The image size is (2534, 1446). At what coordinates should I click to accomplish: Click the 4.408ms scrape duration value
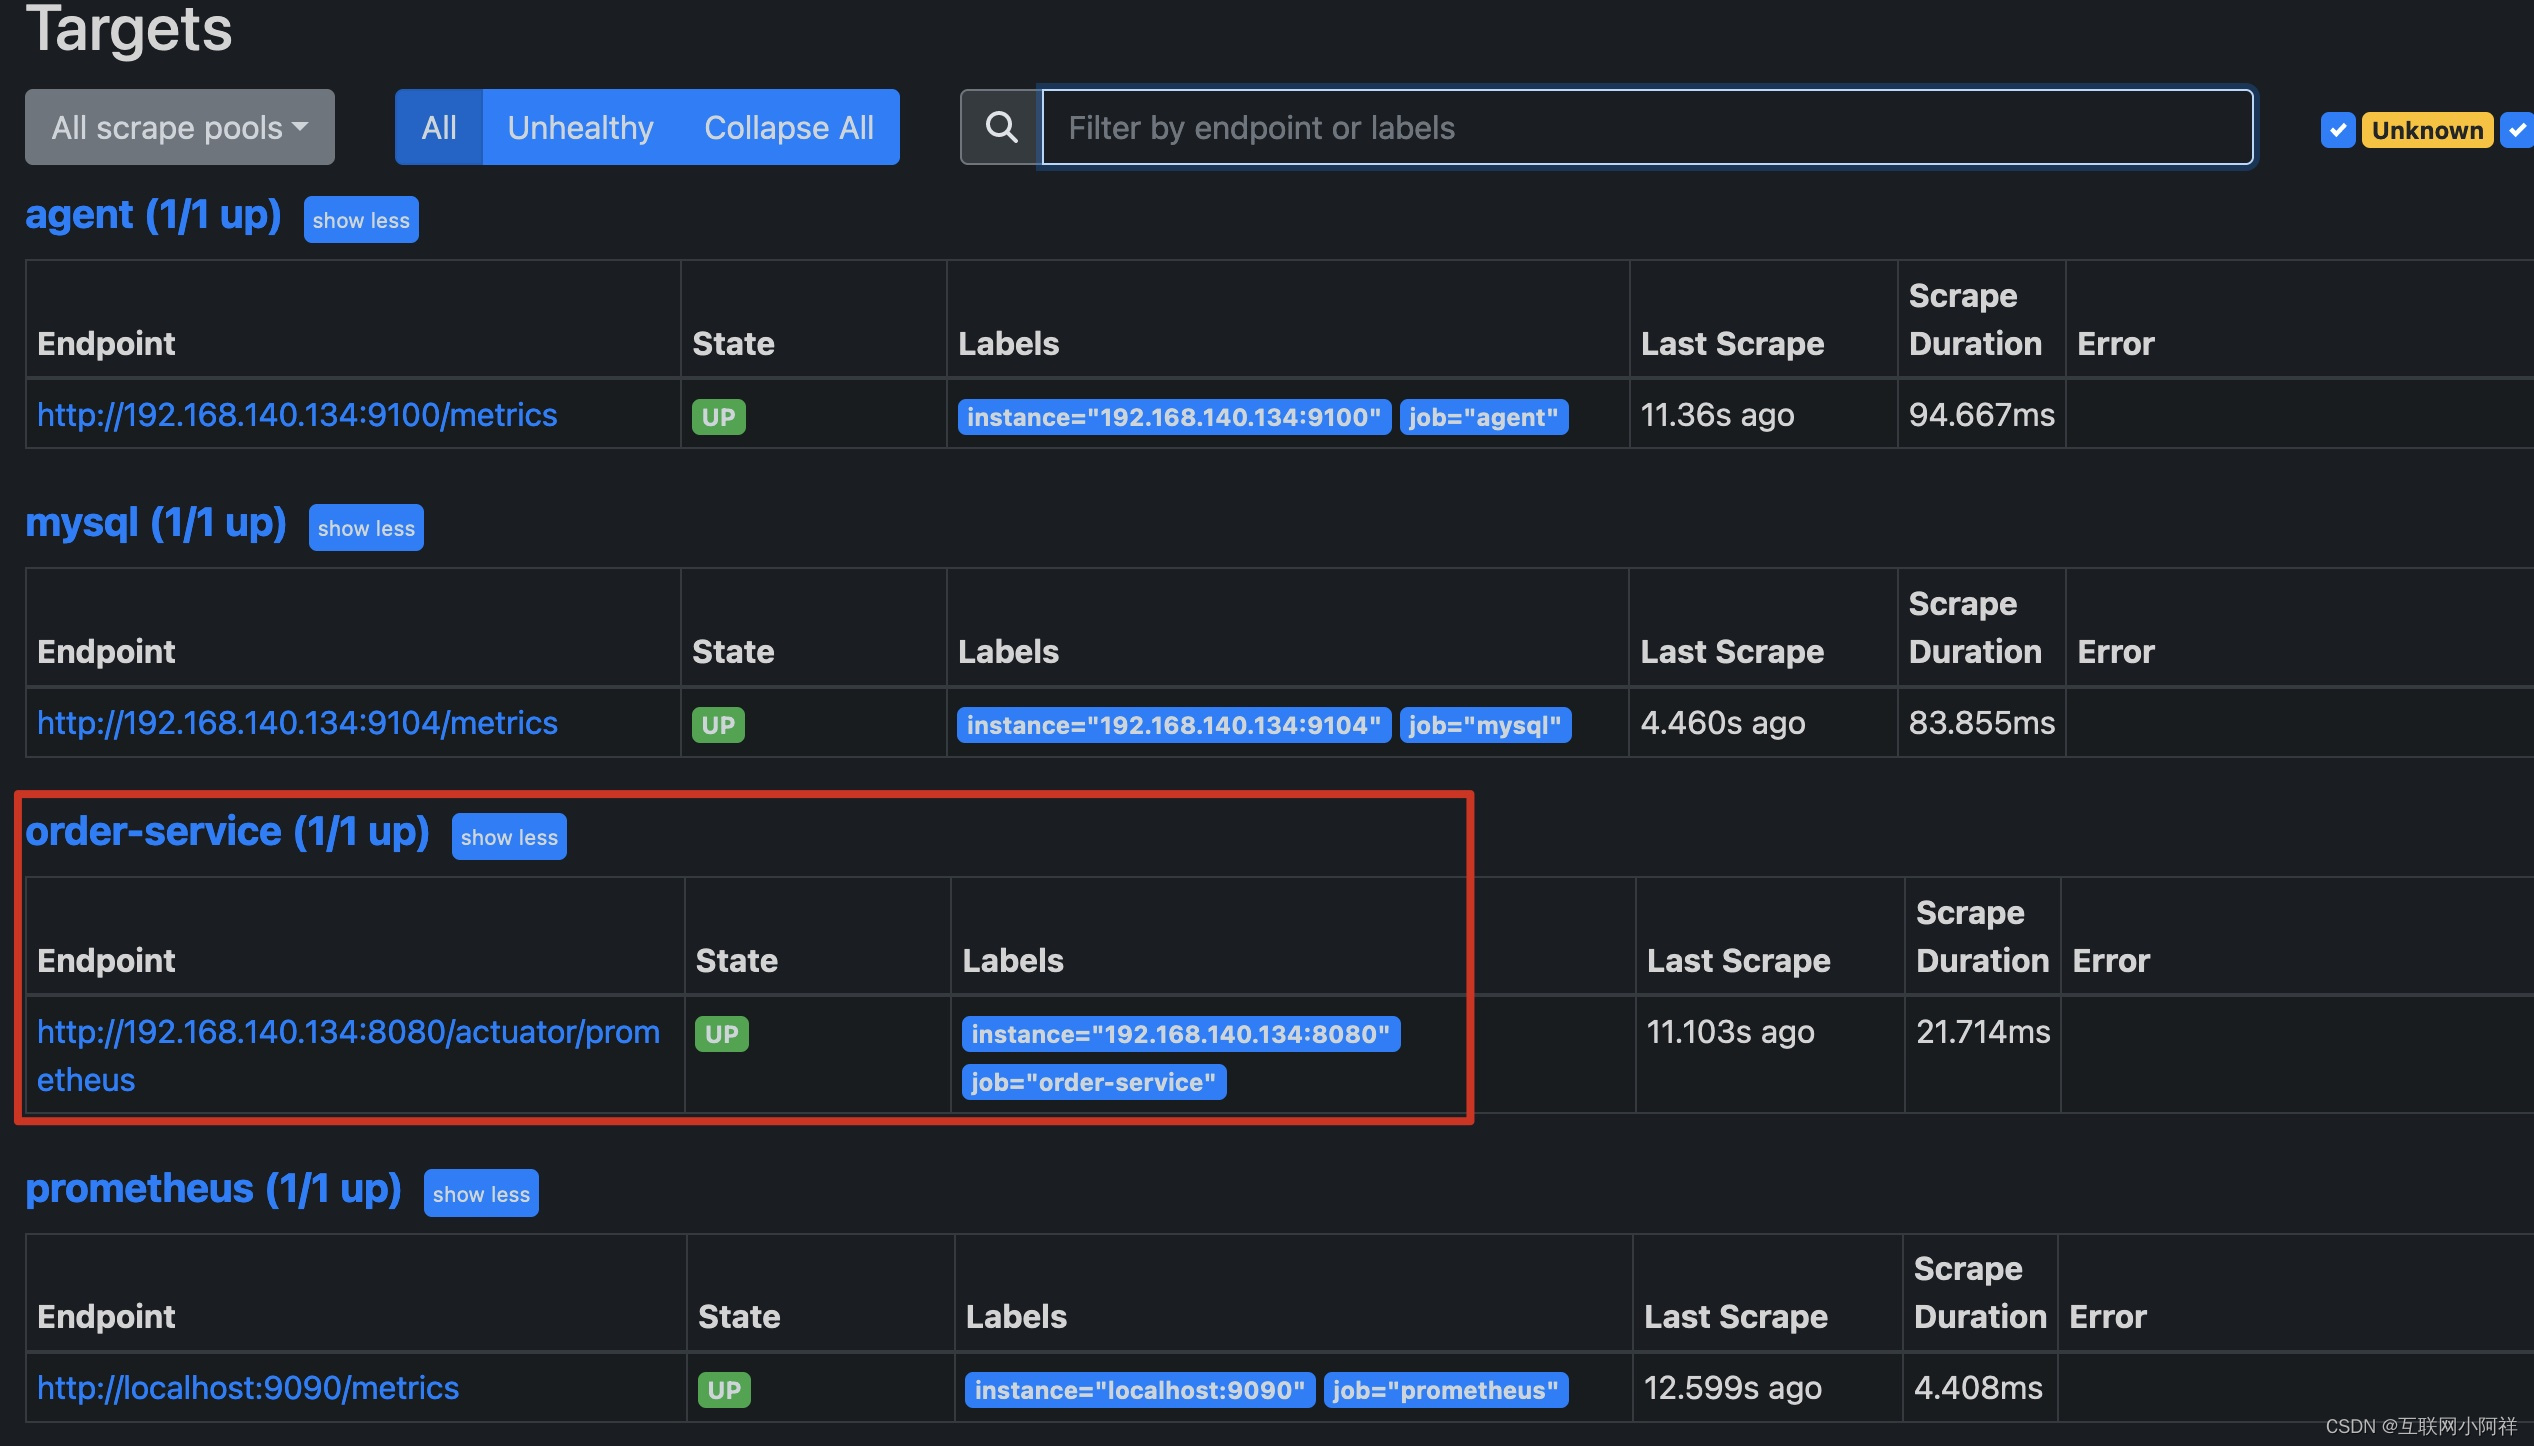1978,1388
